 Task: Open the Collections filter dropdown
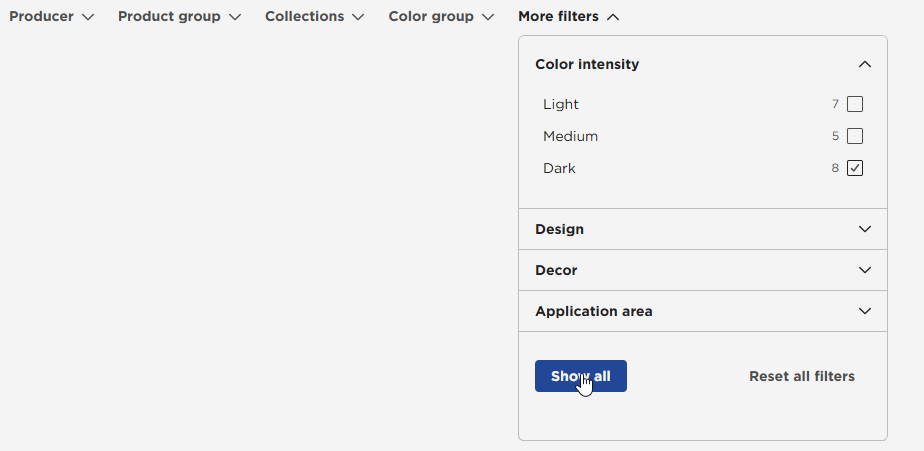(x=304, y=17)
